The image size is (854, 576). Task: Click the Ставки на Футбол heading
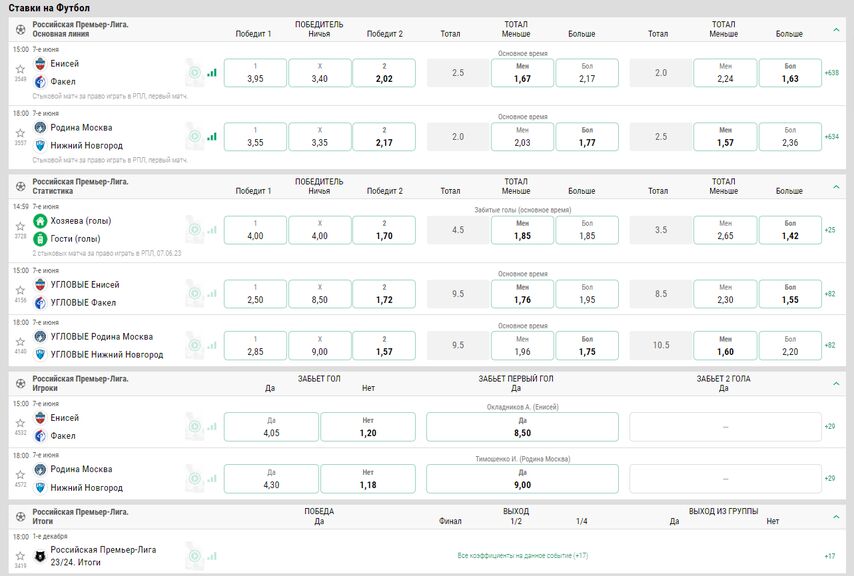(49, 8)
